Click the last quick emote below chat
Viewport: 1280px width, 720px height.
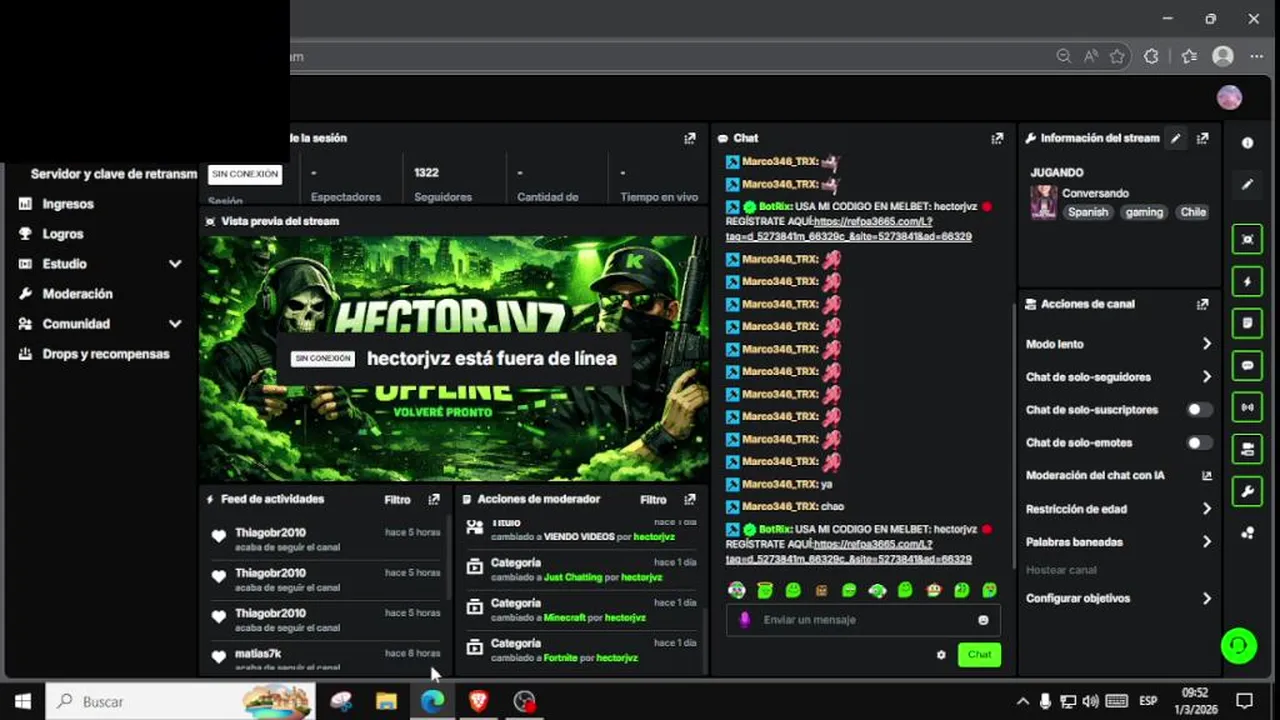pos(989,591)
